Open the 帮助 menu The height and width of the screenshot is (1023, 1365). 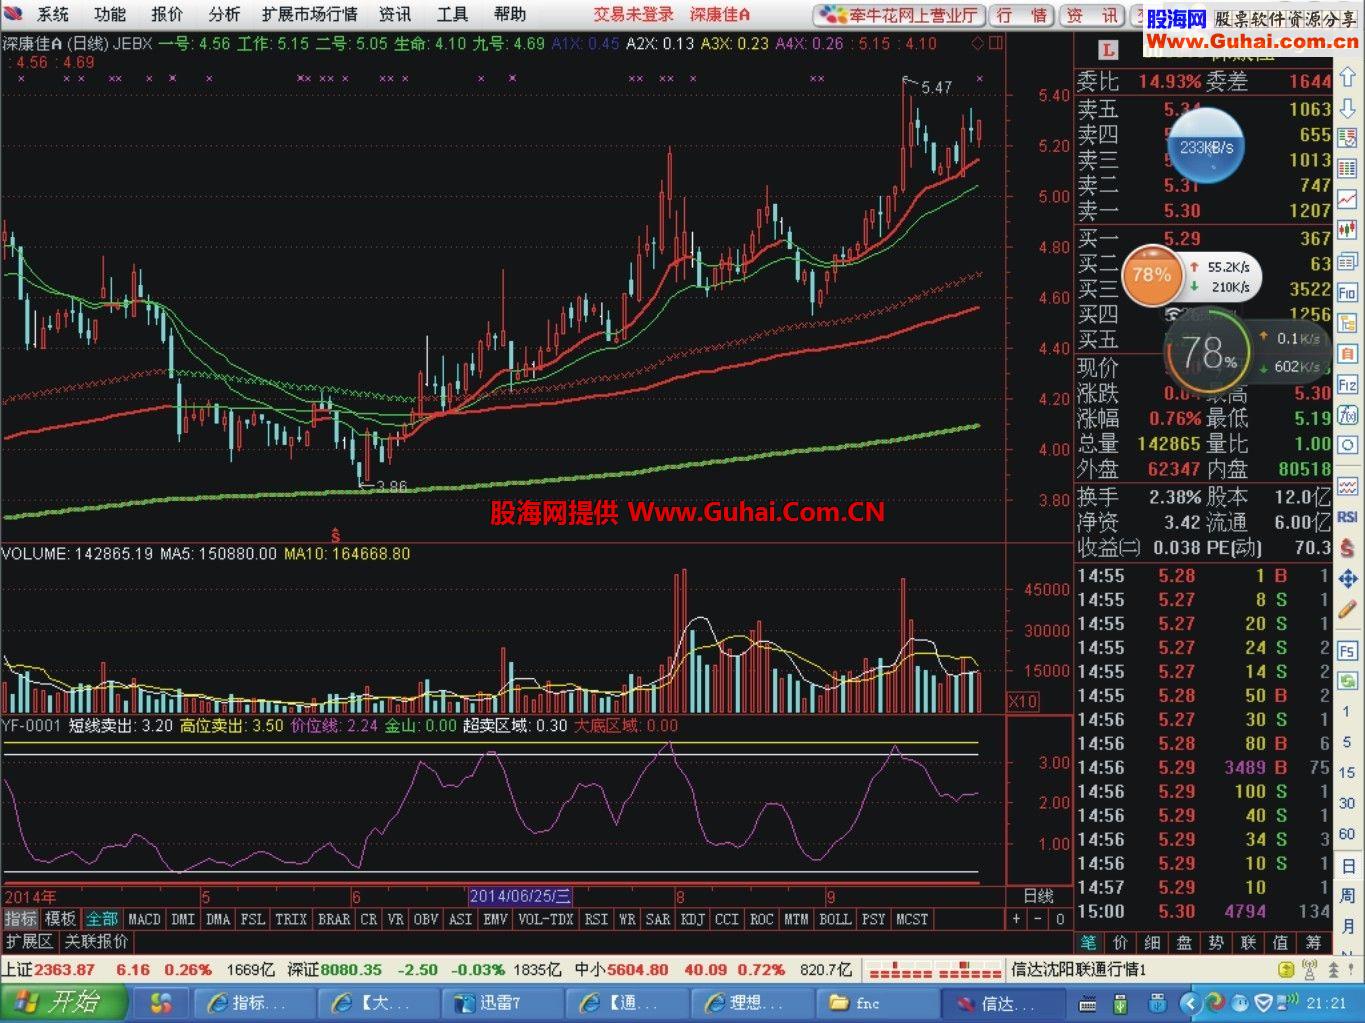[510, 14]
